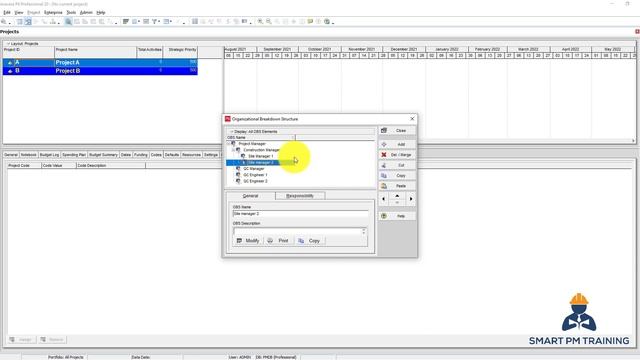The image size is (640, 360).
Task: Select Site Manager 1 in OBS tree
Action: (260, 156)
